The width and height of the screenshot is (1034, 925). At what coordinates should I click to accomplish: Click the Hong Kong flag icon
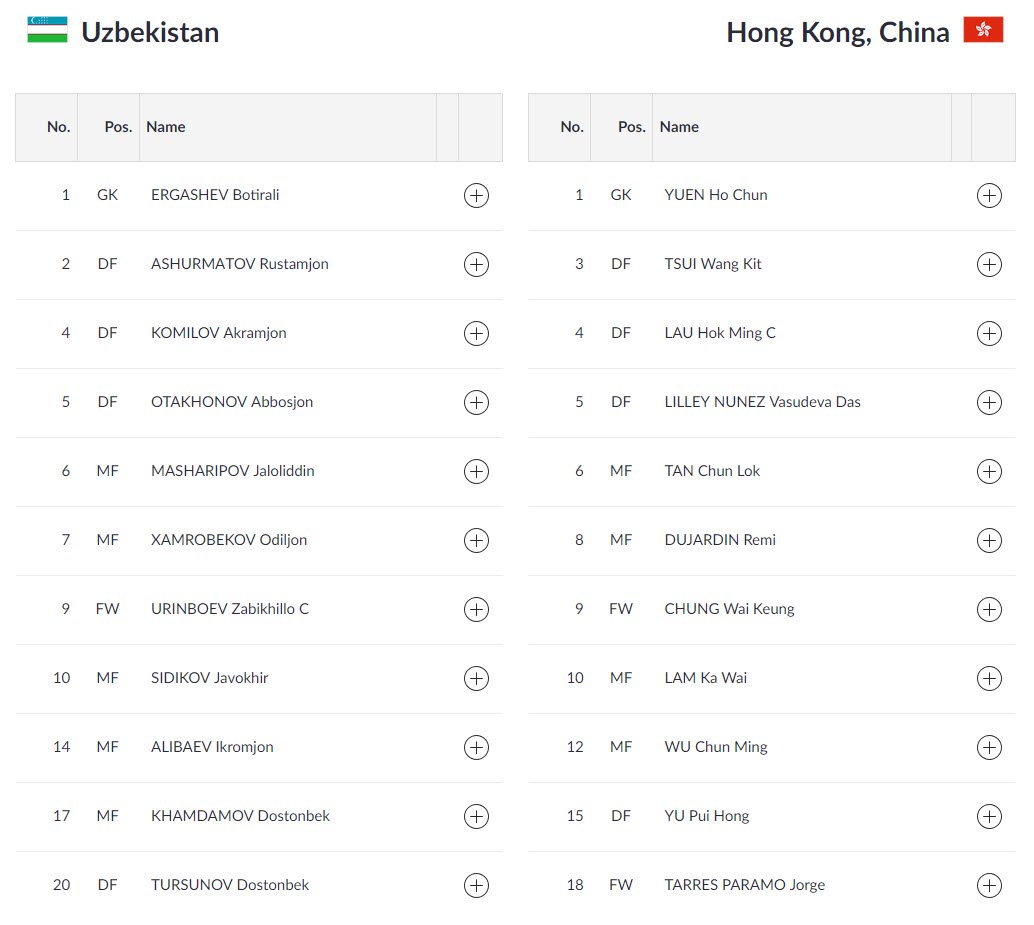(983, 30)
